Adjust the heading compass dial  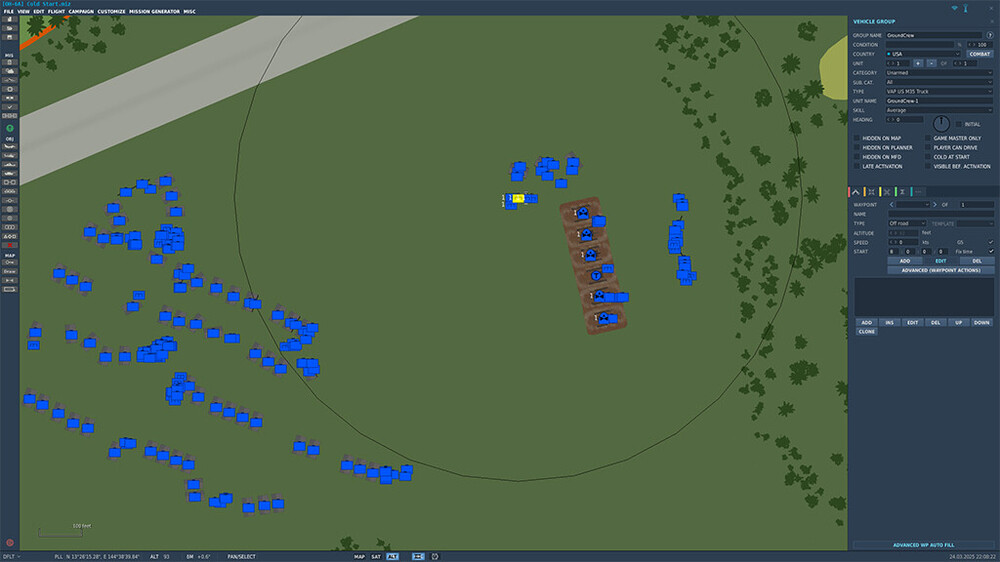click(941, 123)
